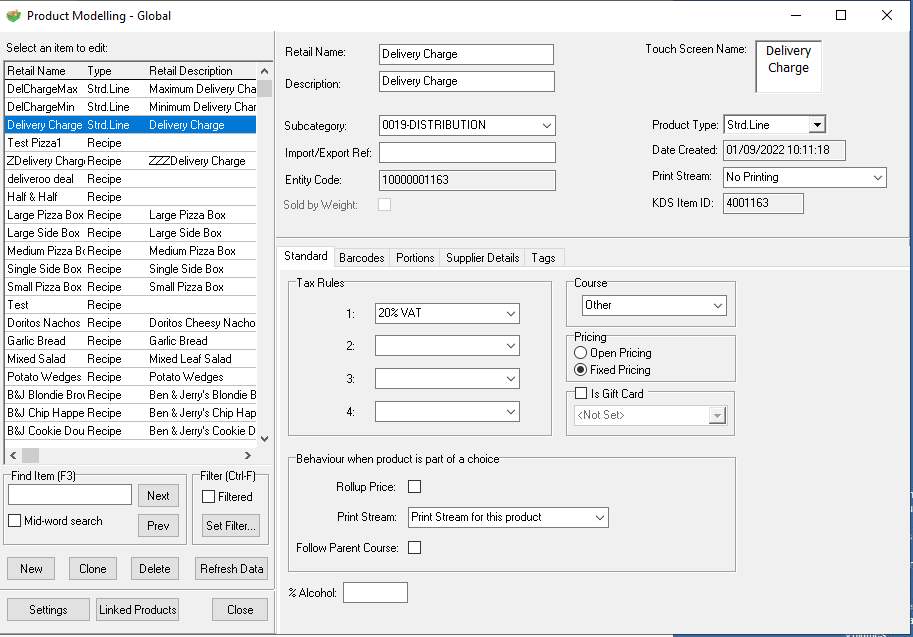Click the % Alcohol input field
Image resolution: width=913 pixels, height=637 pixels.
375,593
